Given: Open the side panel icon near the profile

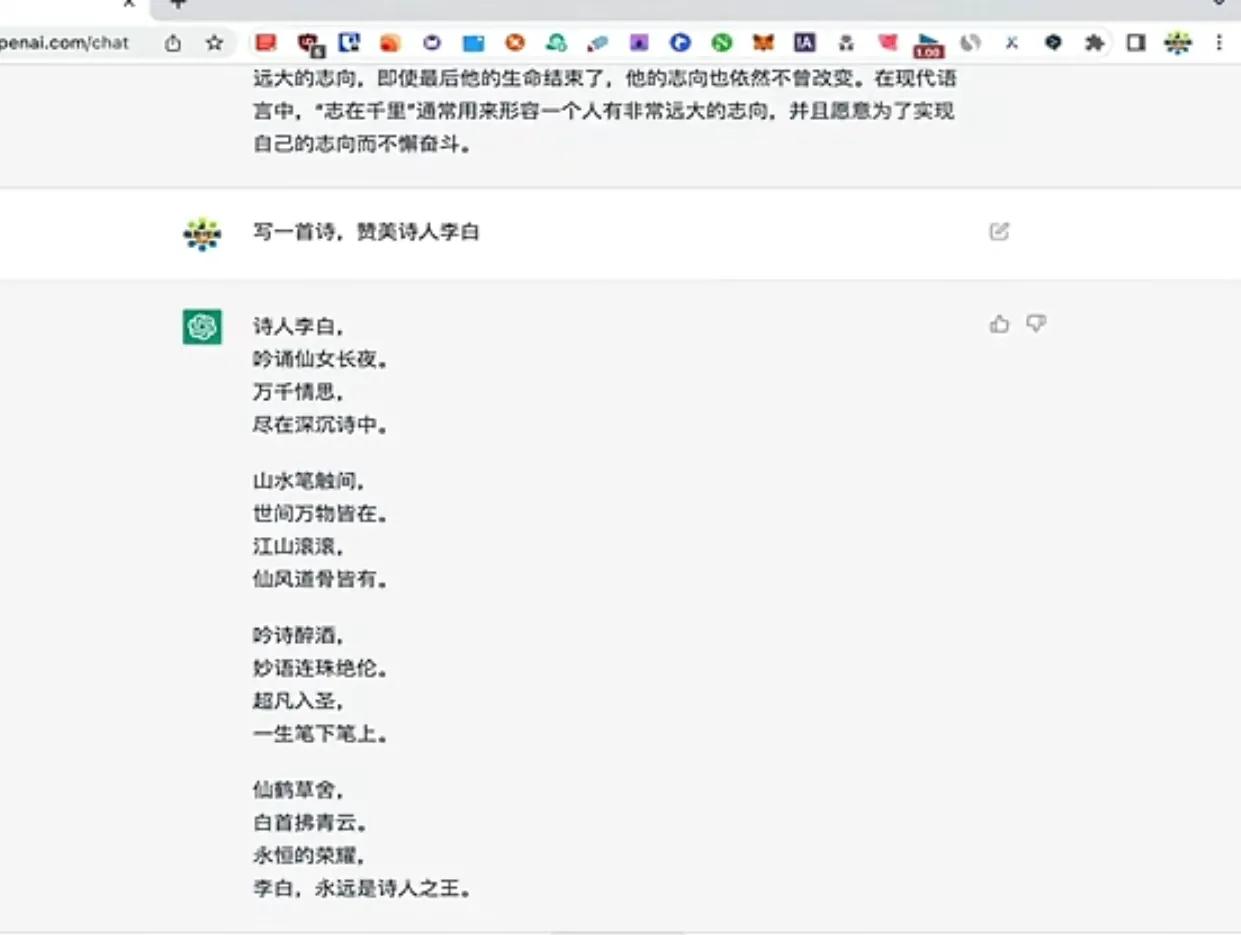Looking at the screenshot, I should click(1134, 43).
